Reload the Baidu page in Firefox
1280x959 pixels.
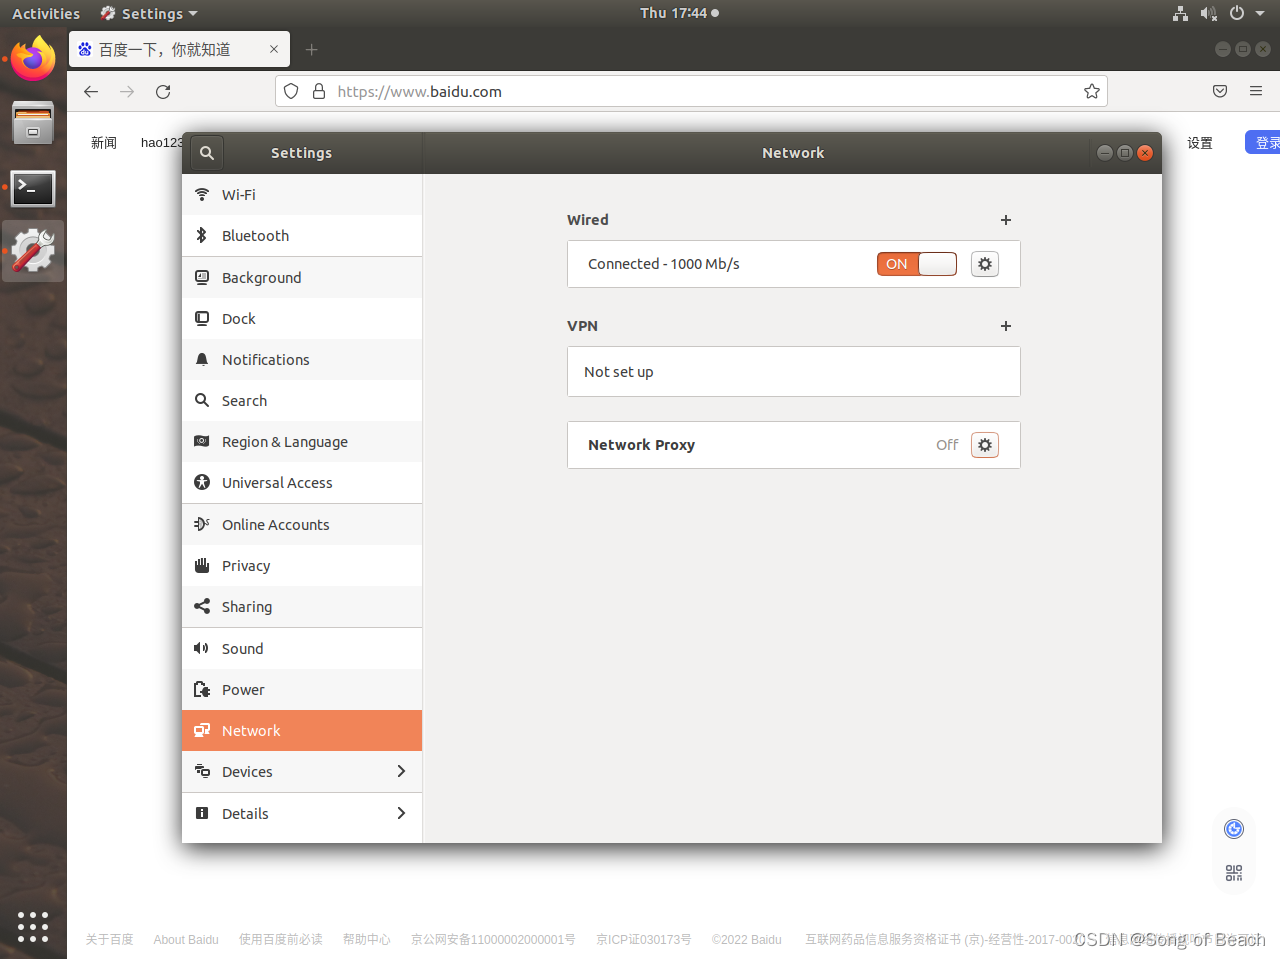163,91
